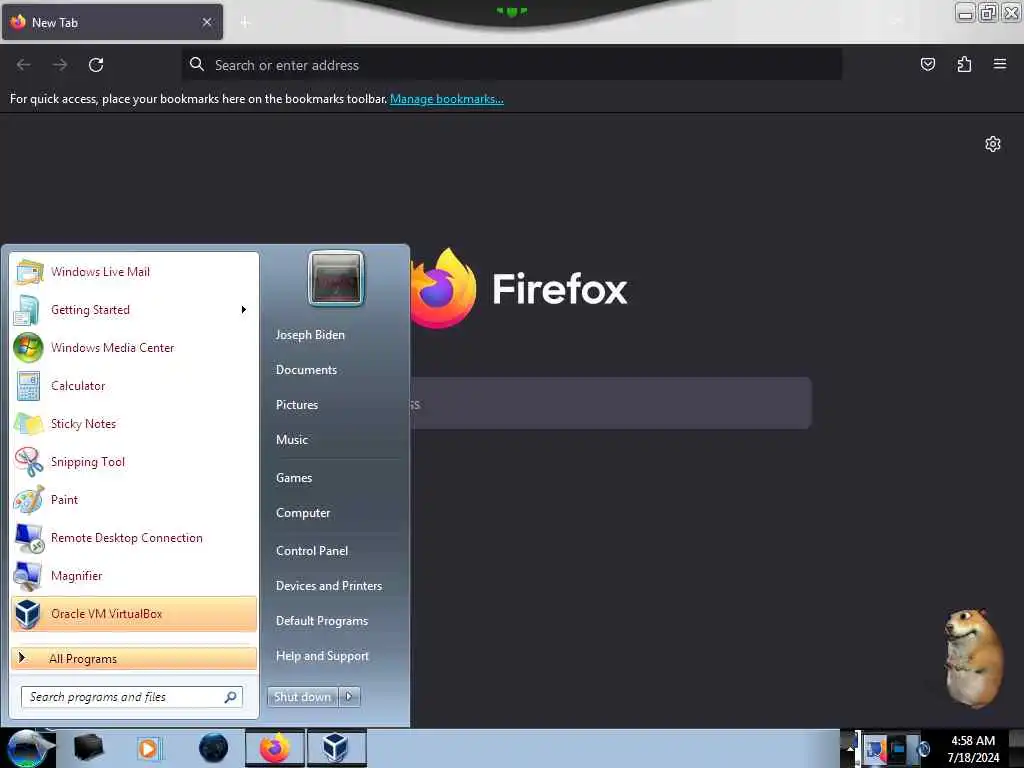Launch the Magnifier icon

(x=28, y=576)
